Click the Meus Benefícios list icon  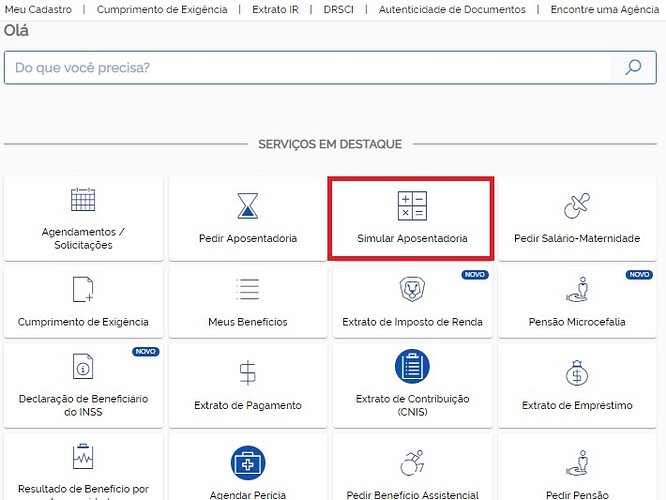[x=247, y=289]
